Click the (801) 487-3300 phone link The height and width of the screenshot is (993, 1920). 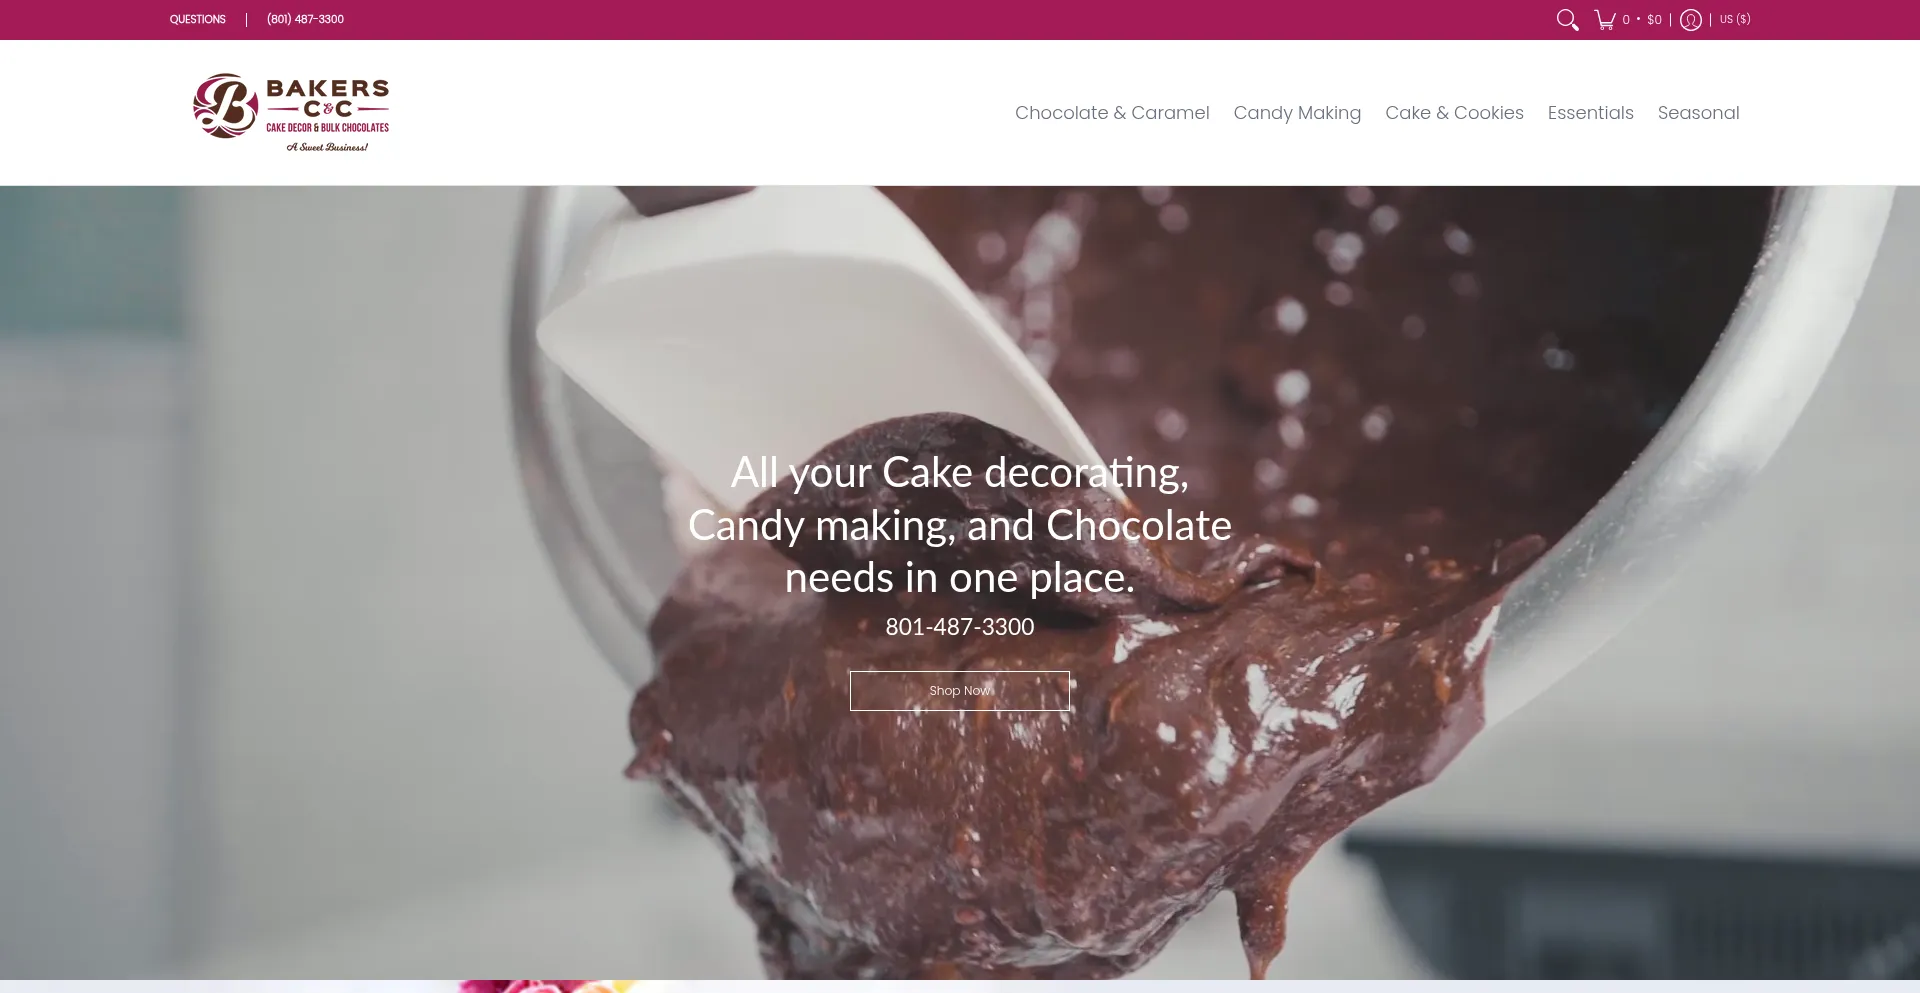pyautogui.click(x=305, y=20)
